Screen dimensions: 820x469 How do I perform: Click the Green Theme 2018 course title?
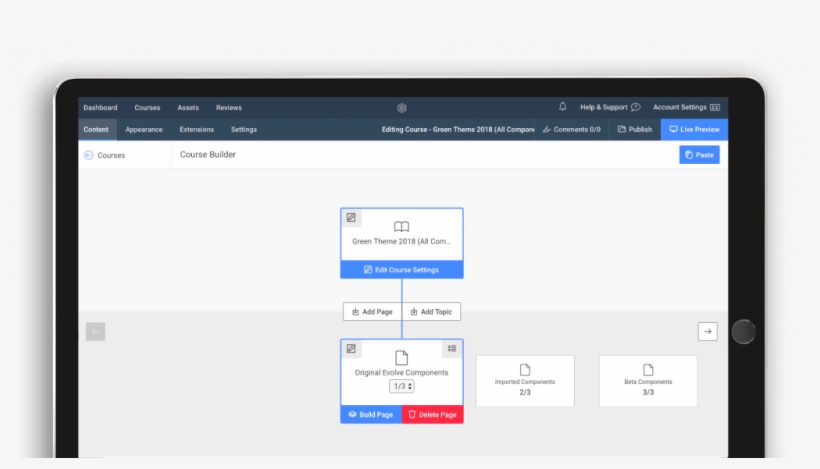[402, 242]
